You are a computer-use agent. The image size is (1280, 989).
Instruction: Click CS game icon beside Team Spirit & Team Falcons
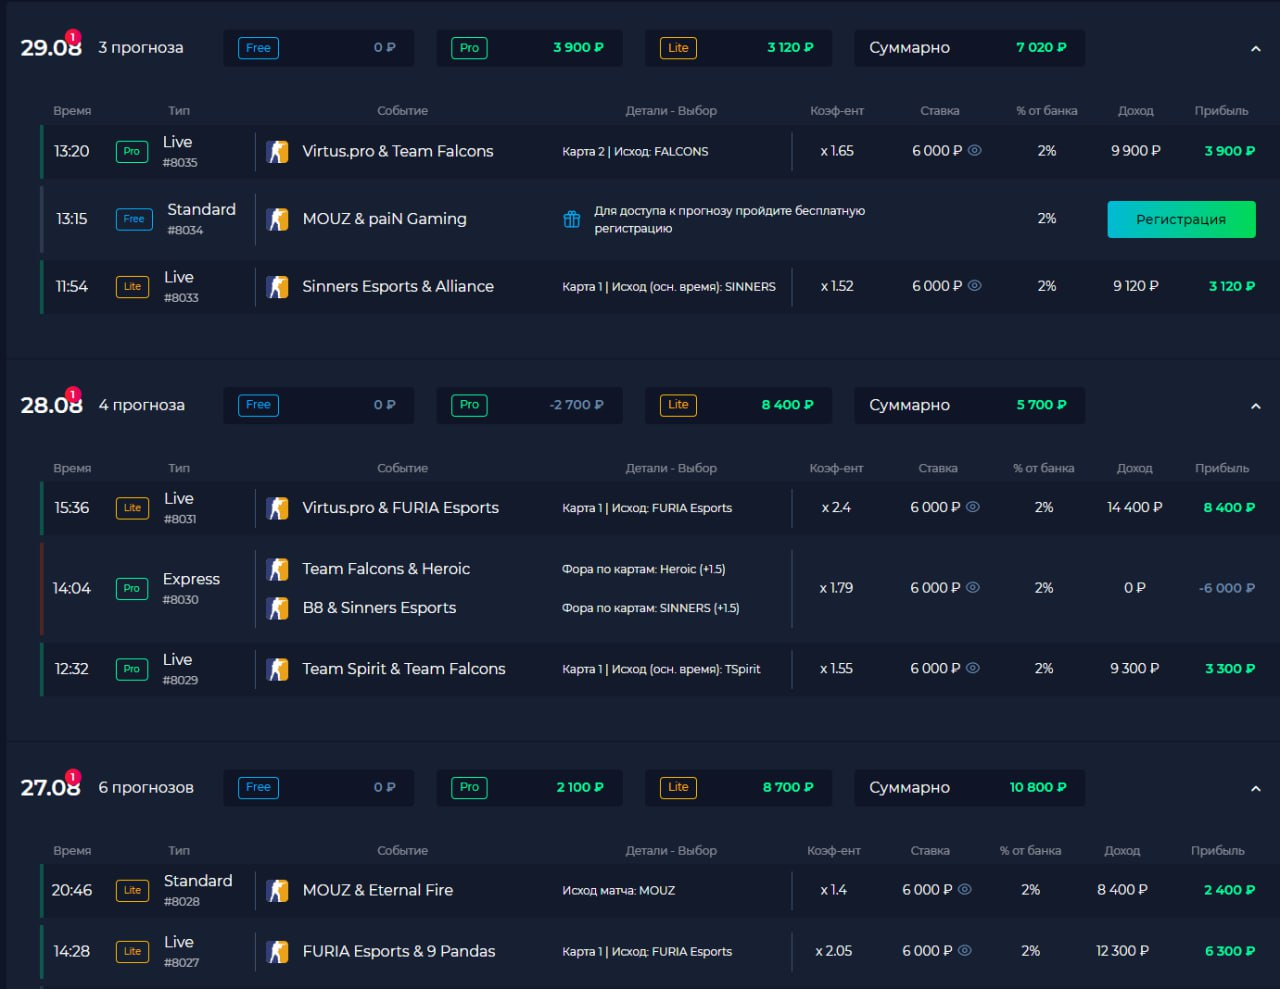coord(278,669)
